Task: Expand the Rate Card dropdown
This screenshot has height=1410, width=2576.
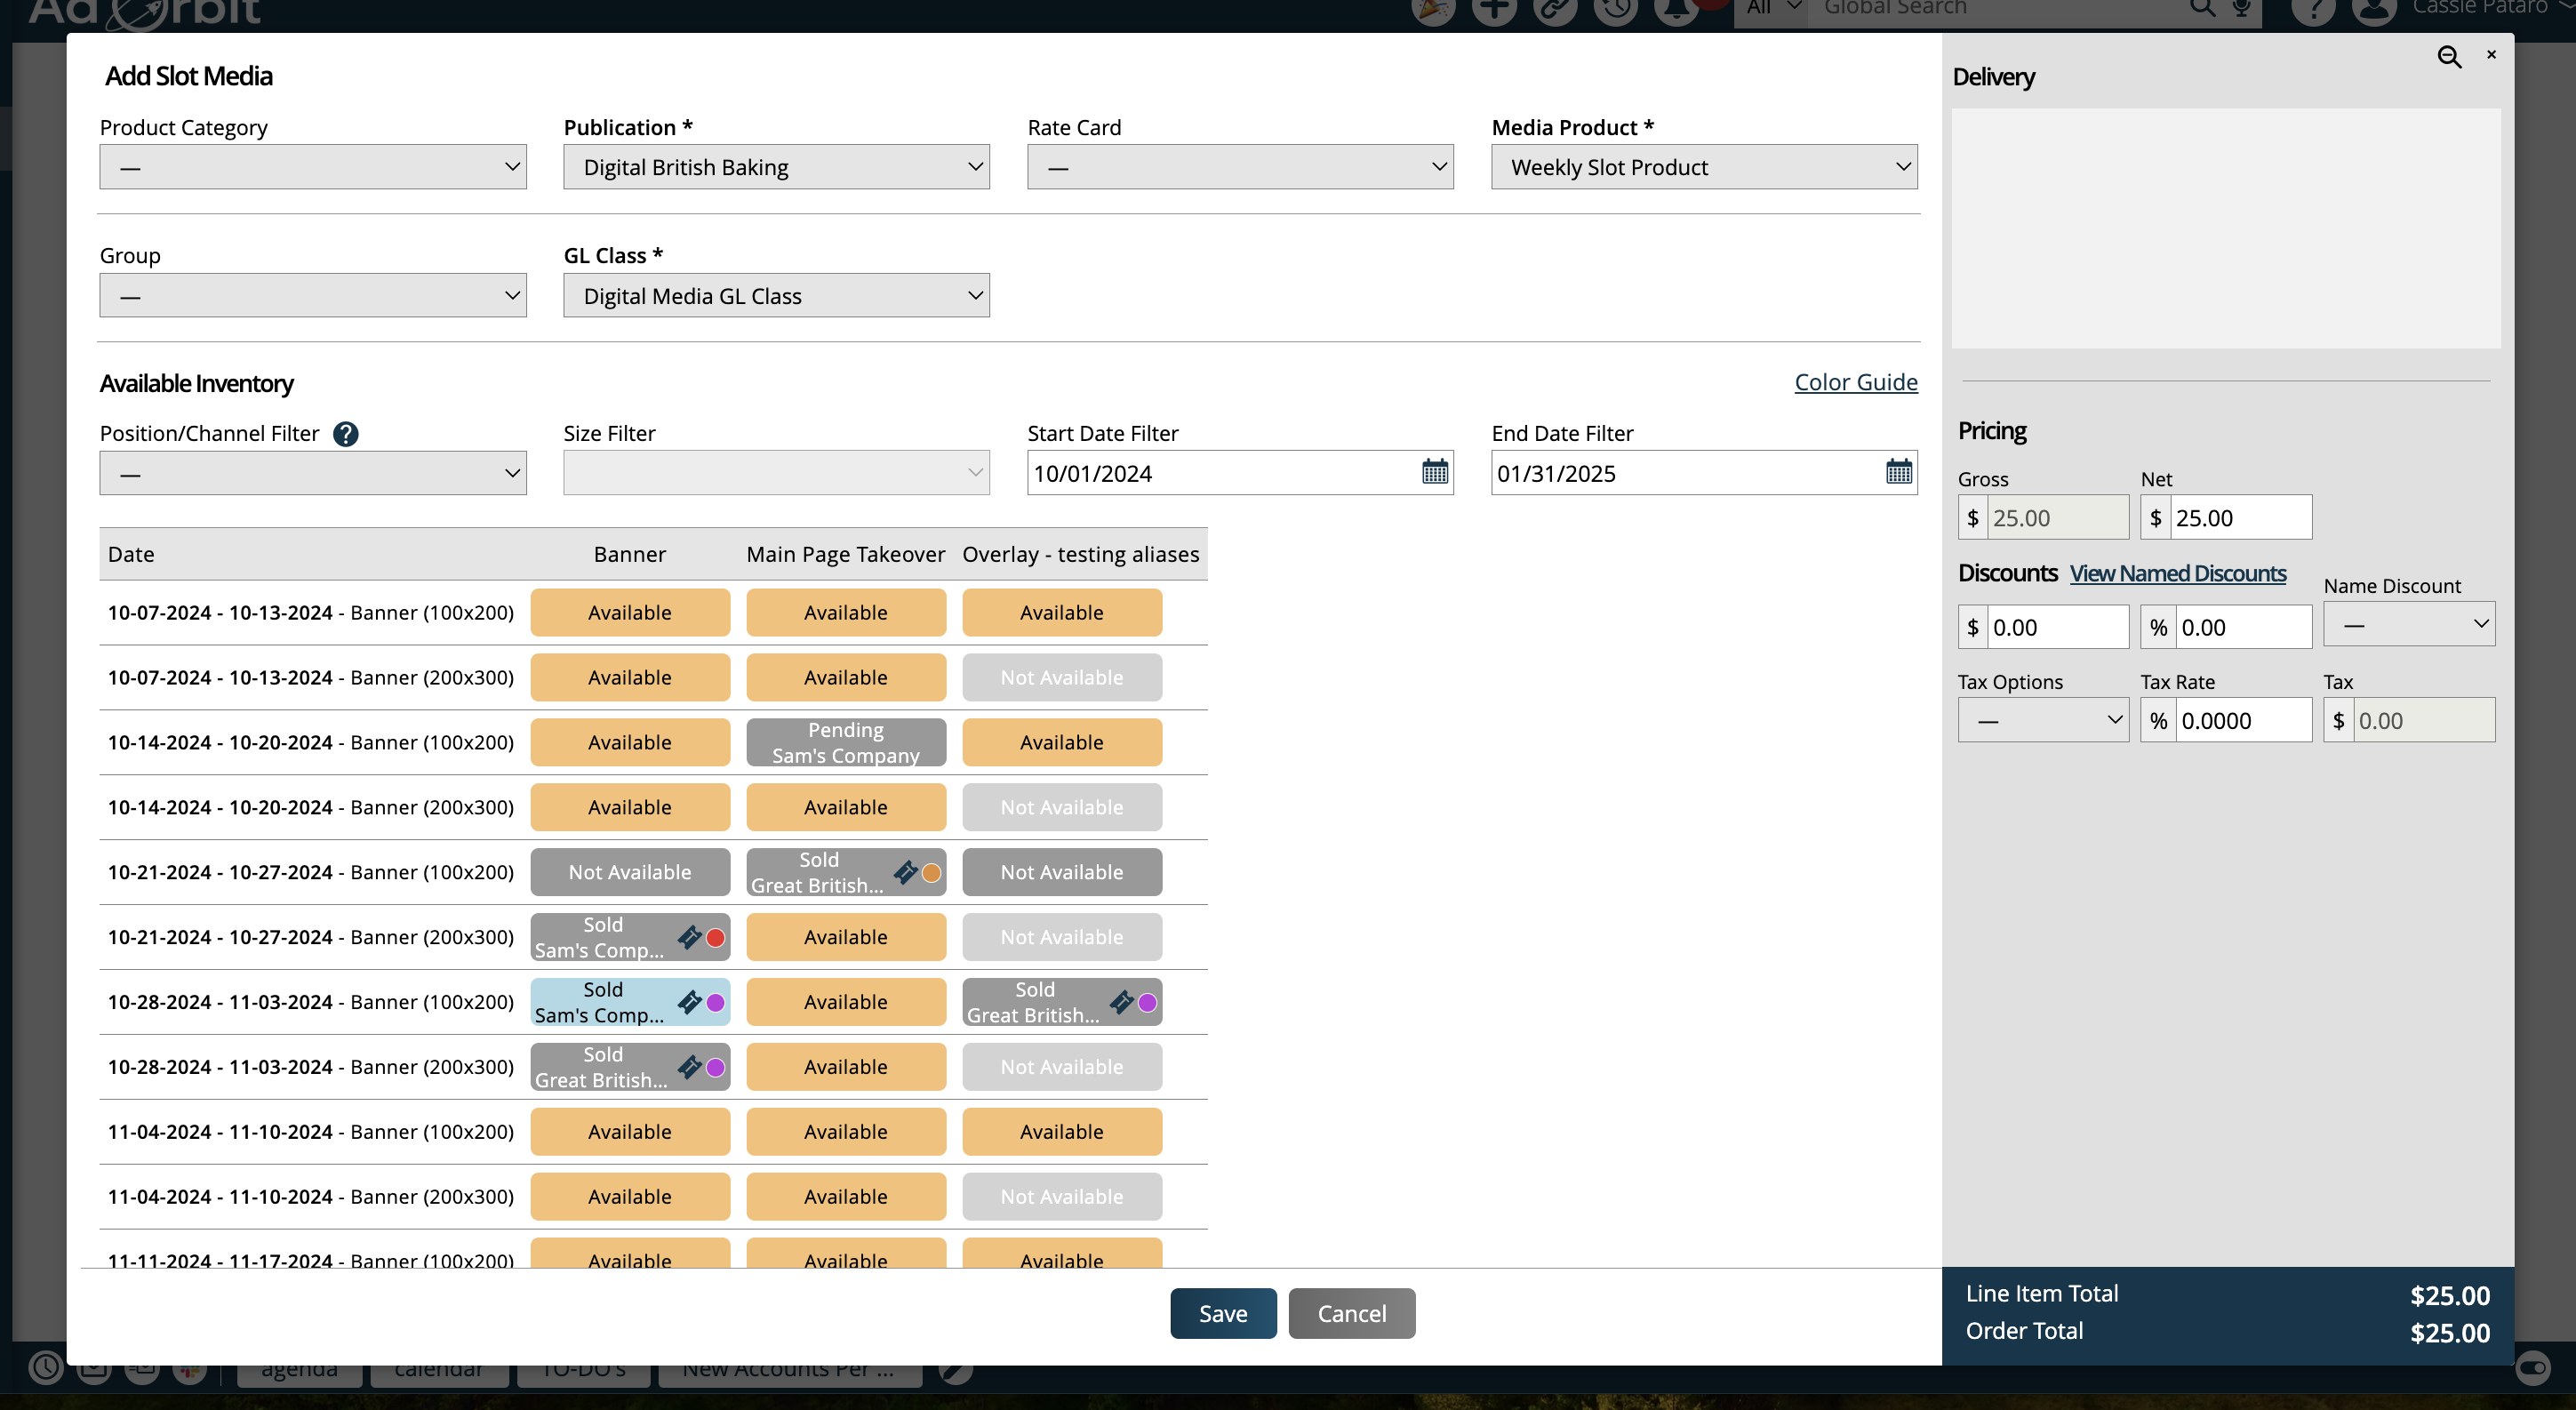Action: tap(1241, 167)
